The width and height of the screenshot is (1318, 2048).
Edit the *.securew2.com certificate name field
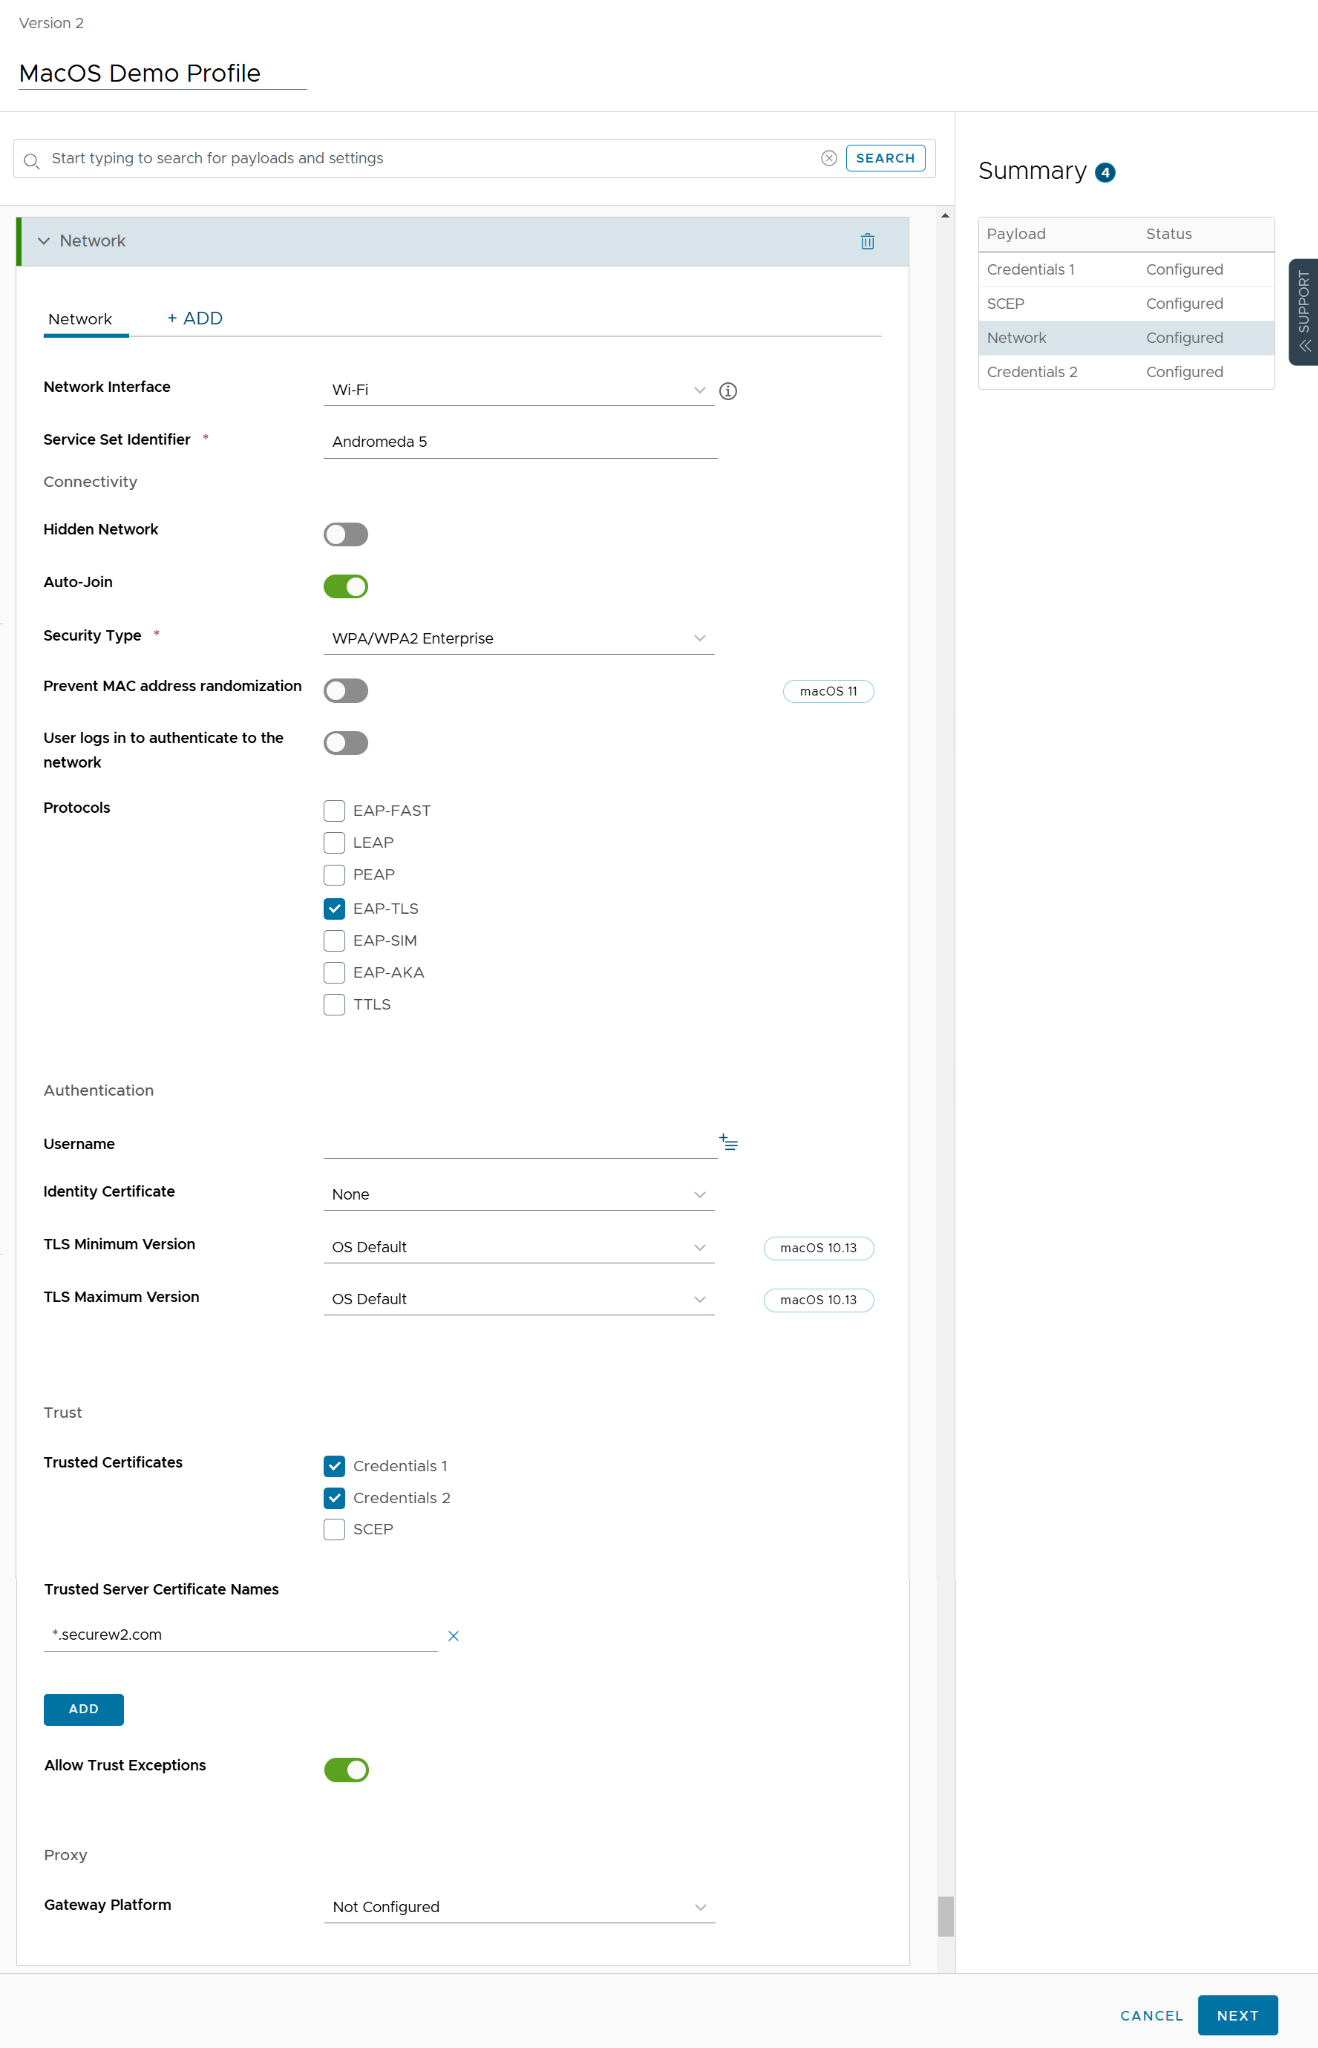tap(241, 1635)
